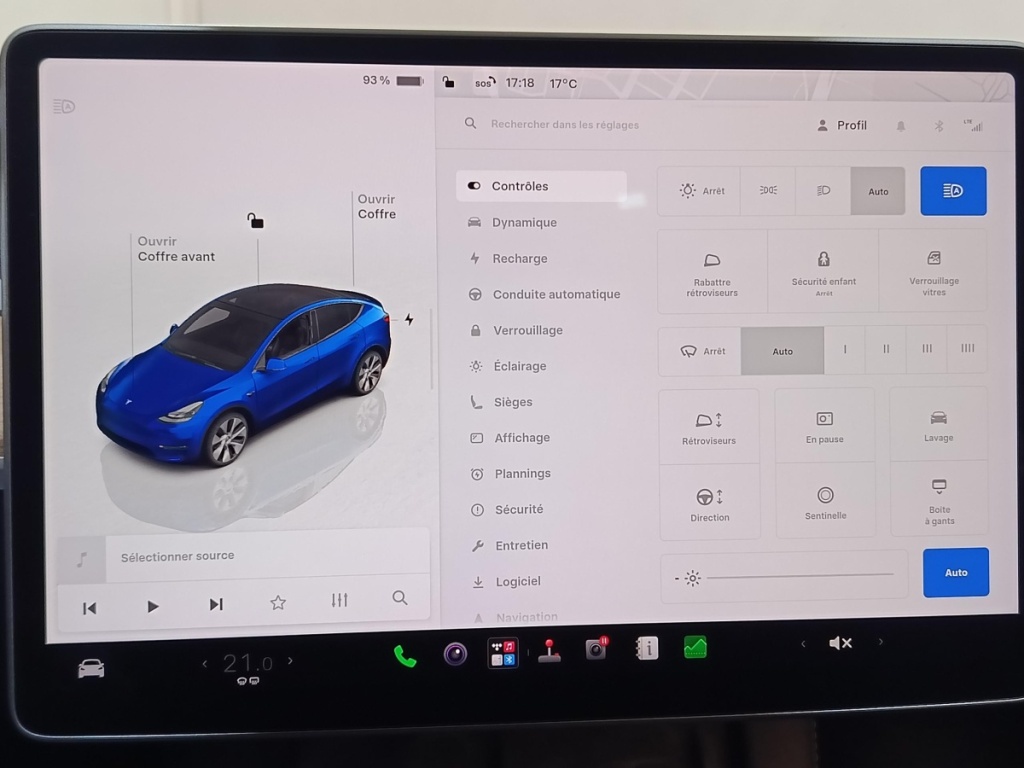Open the Profil driver menu

point(842,125)
